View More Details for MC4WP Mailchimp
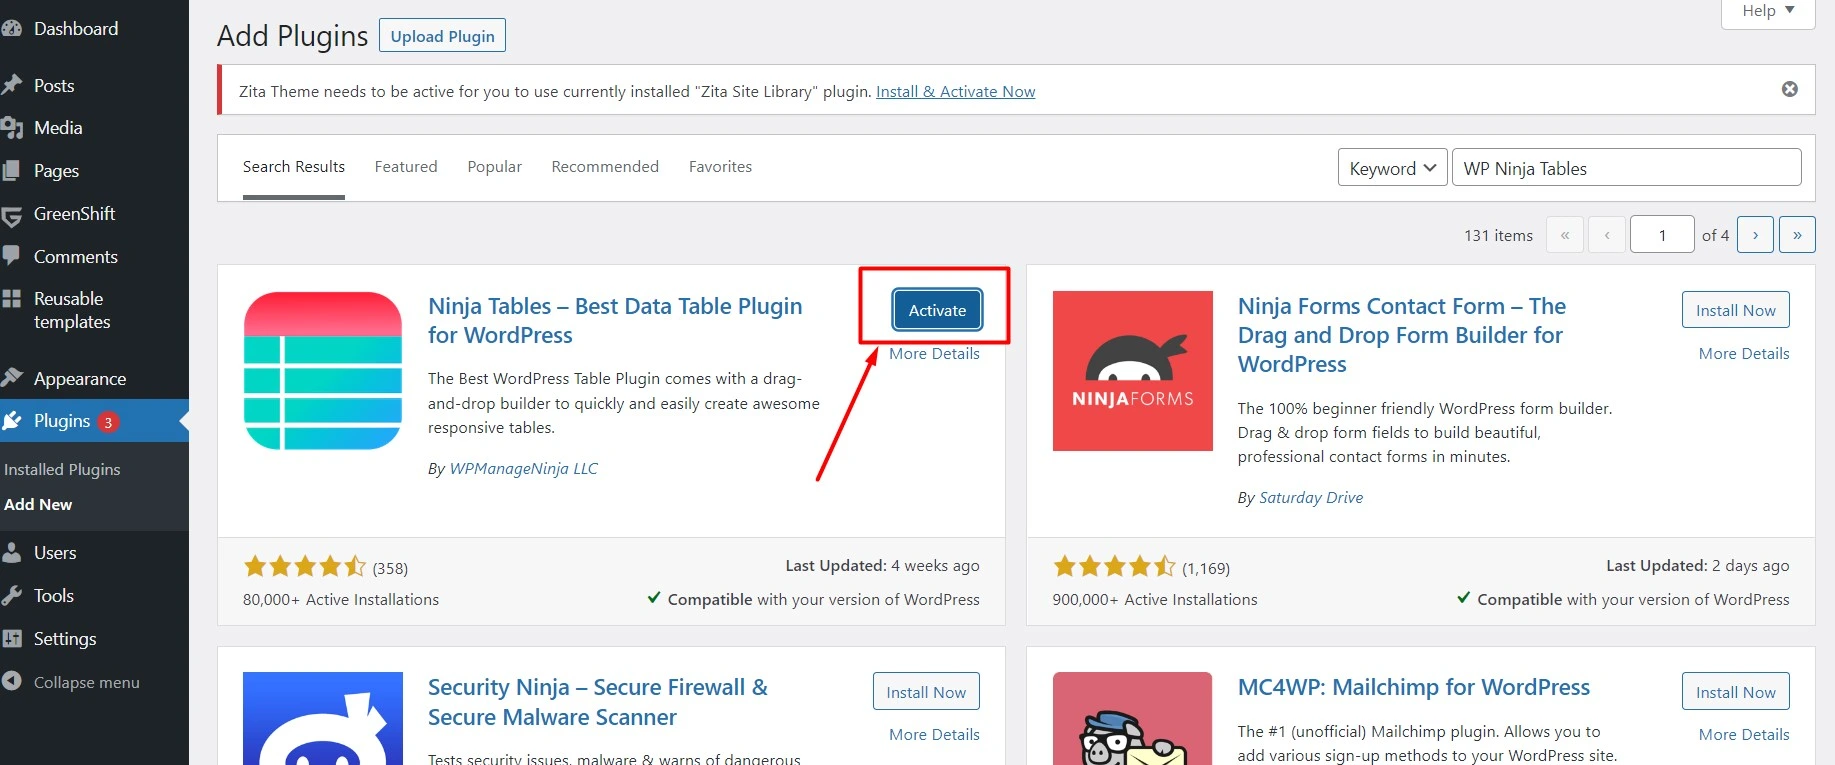This screenshot has height=765, width=1835. (1744, 734)
